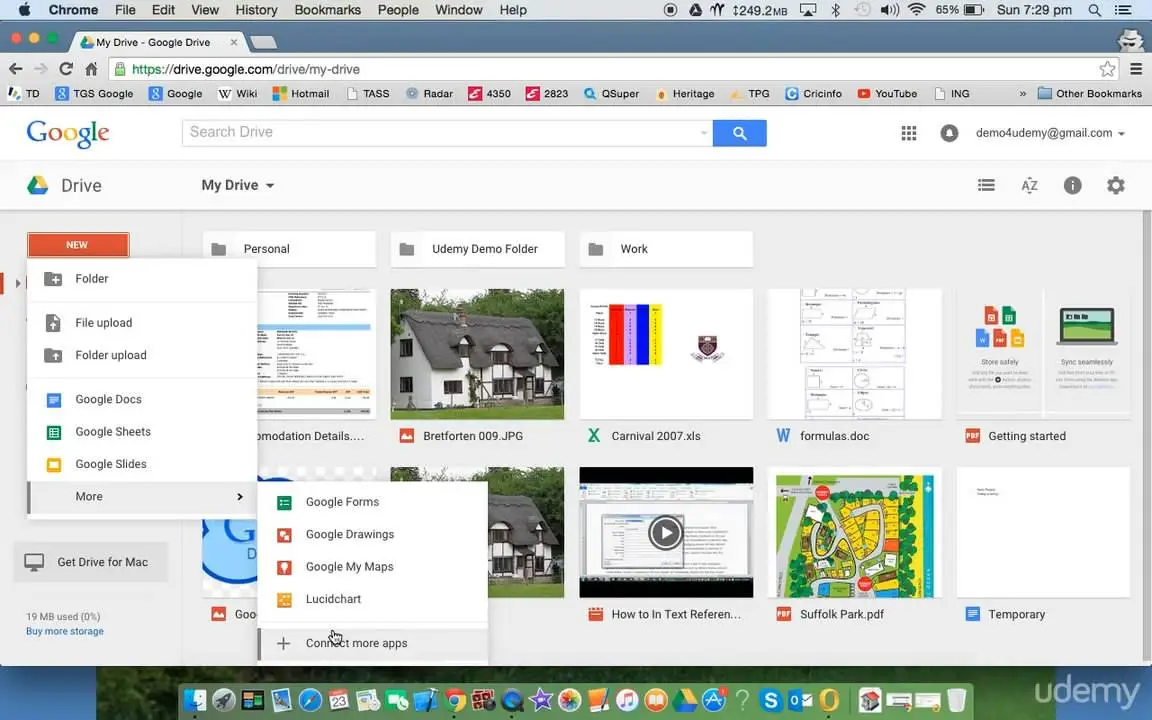
Task: Click the new Folder icon in menu
Action: coord(53,279)
